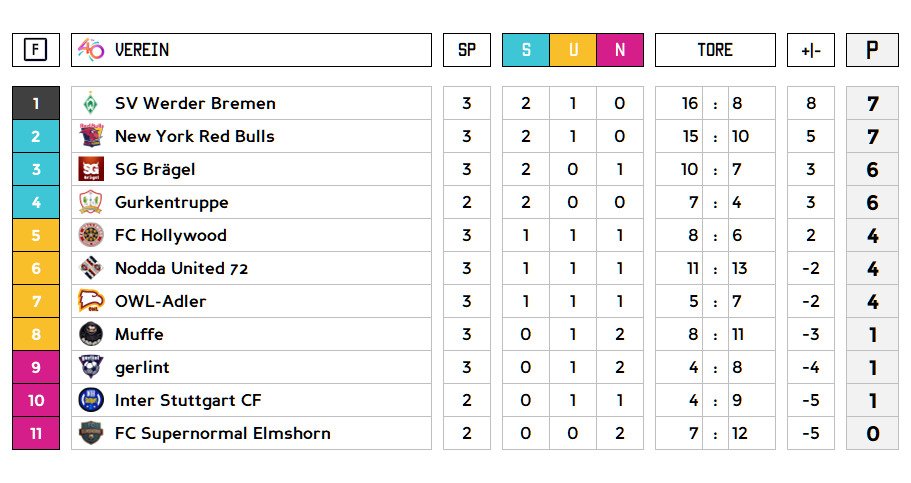Click the TORE column header
The height and width of the screenshot is (483, 911).
(715, 50)
